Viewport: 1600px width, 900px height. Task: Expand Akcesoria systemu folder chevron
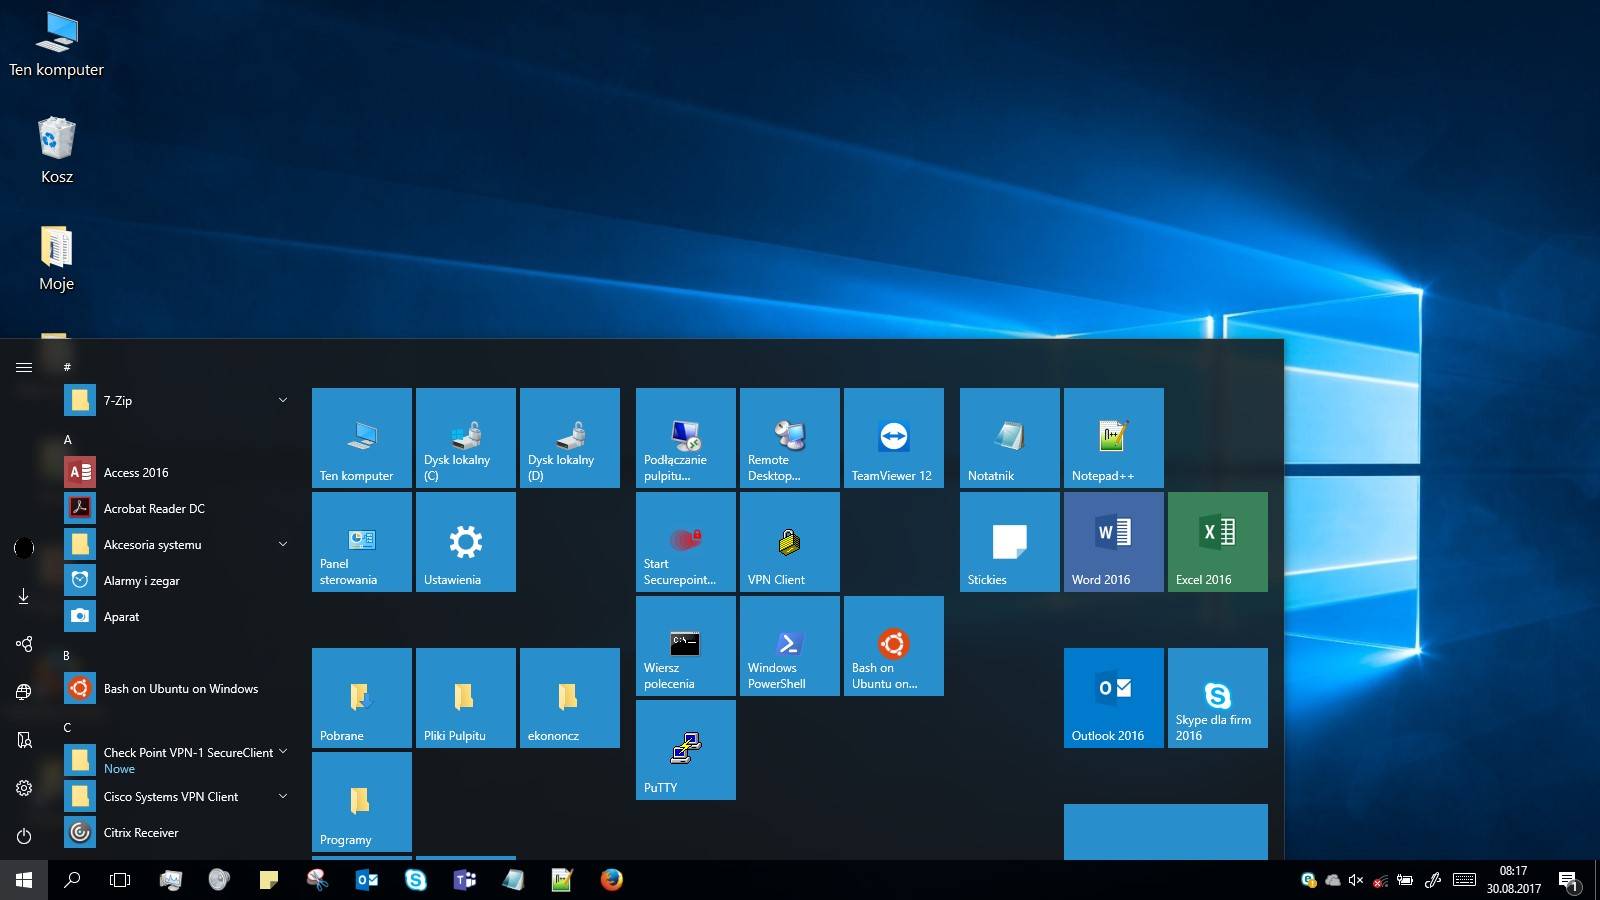tap(283, 544)
